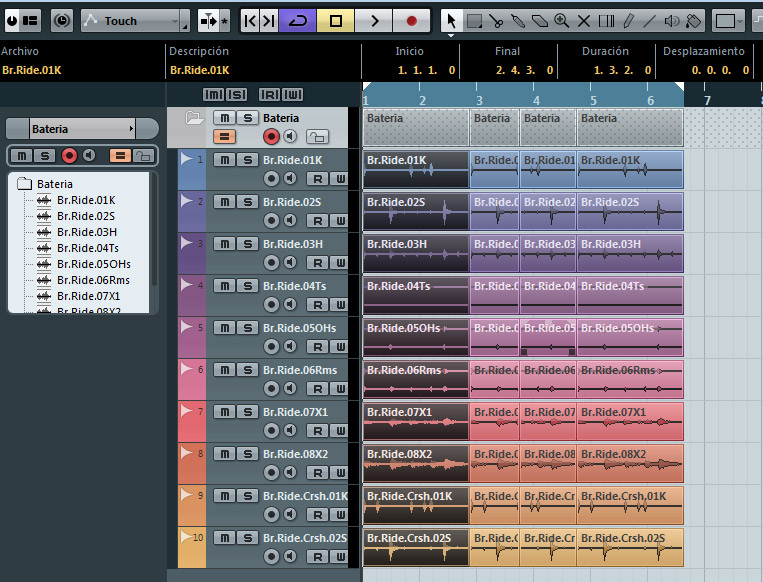Viewport: 763px width, 582px height.
Task: Go to next marker transport button
Action: click(x=269, y=21)
